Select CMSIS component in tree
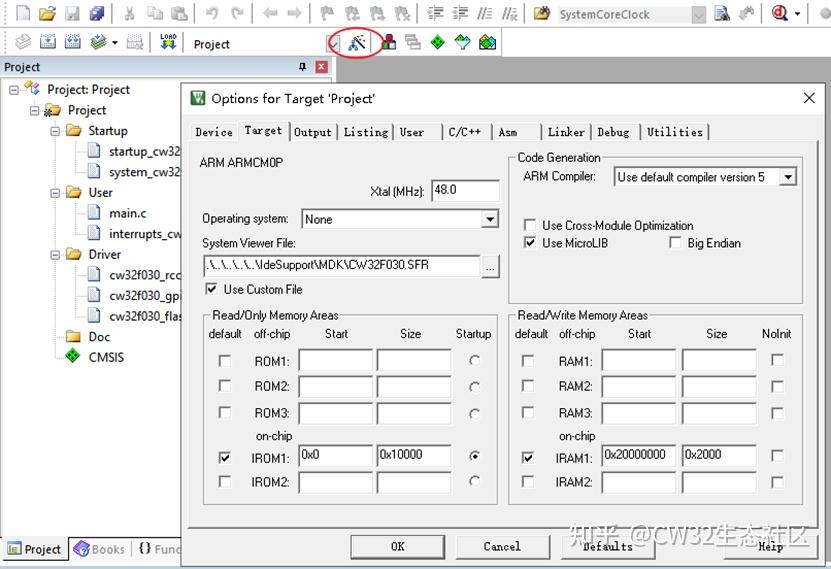831x569 pixels. (106, 357)
